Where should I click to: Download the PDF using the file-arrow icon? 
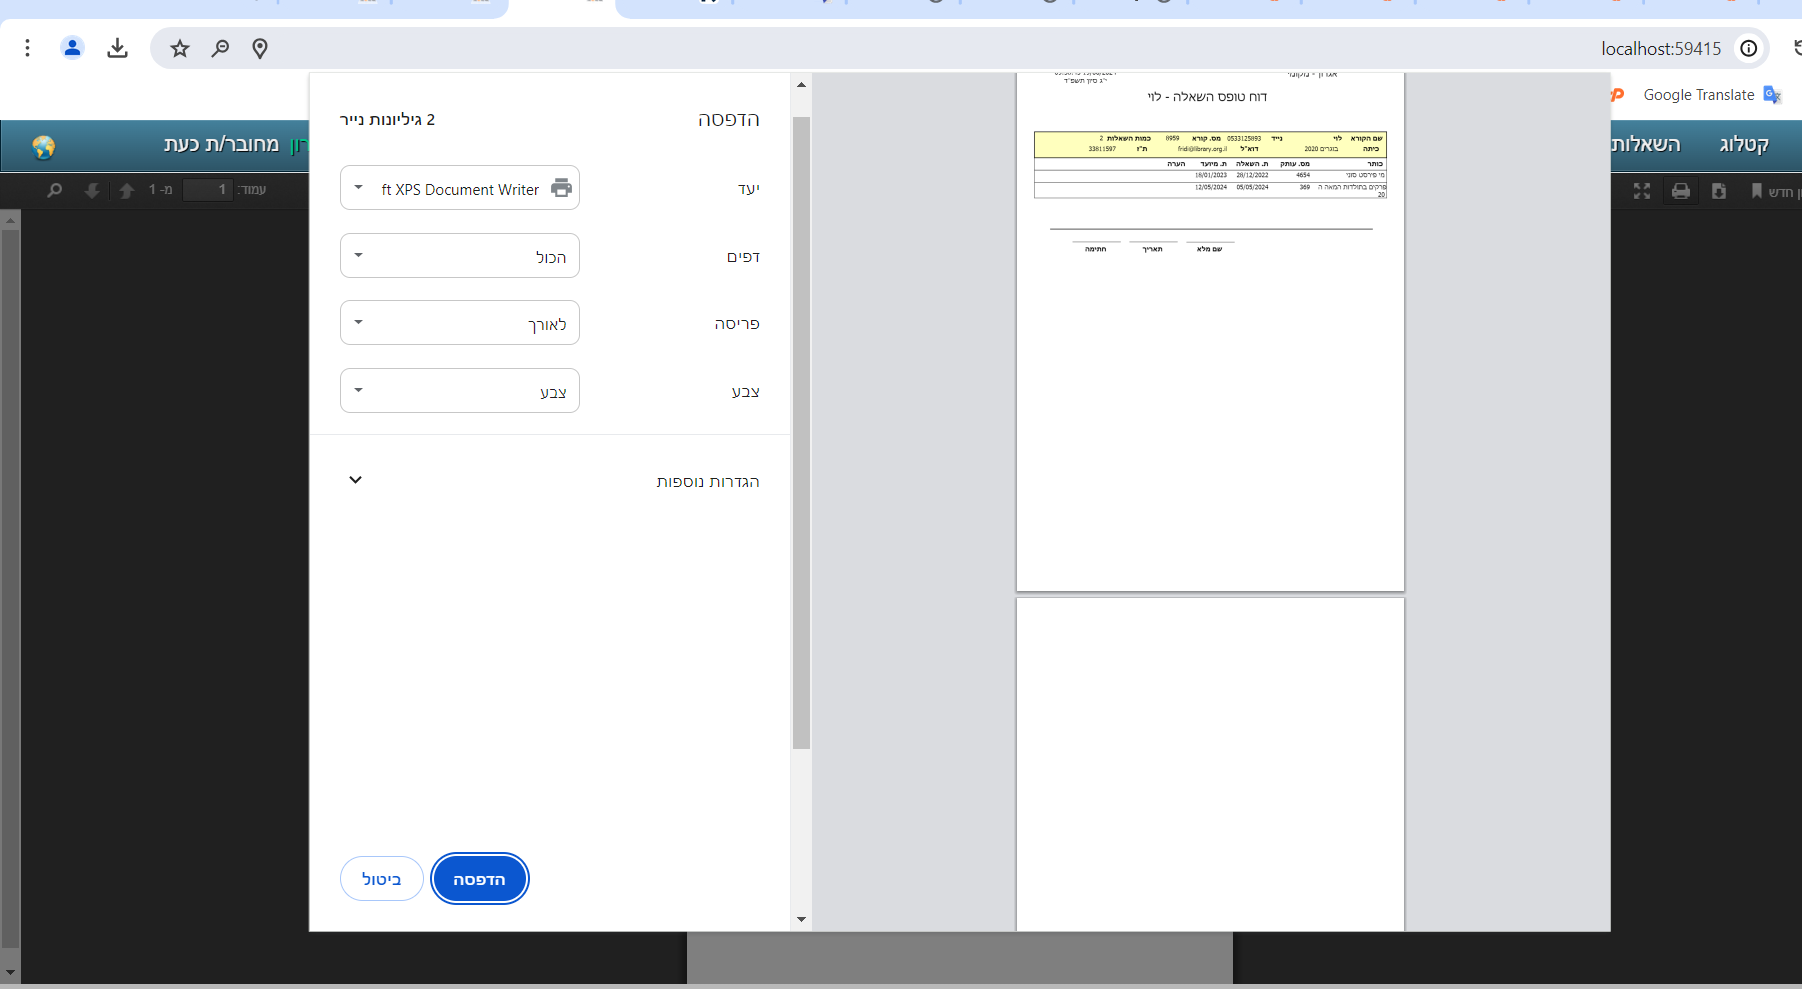[x=1719, y=191]
